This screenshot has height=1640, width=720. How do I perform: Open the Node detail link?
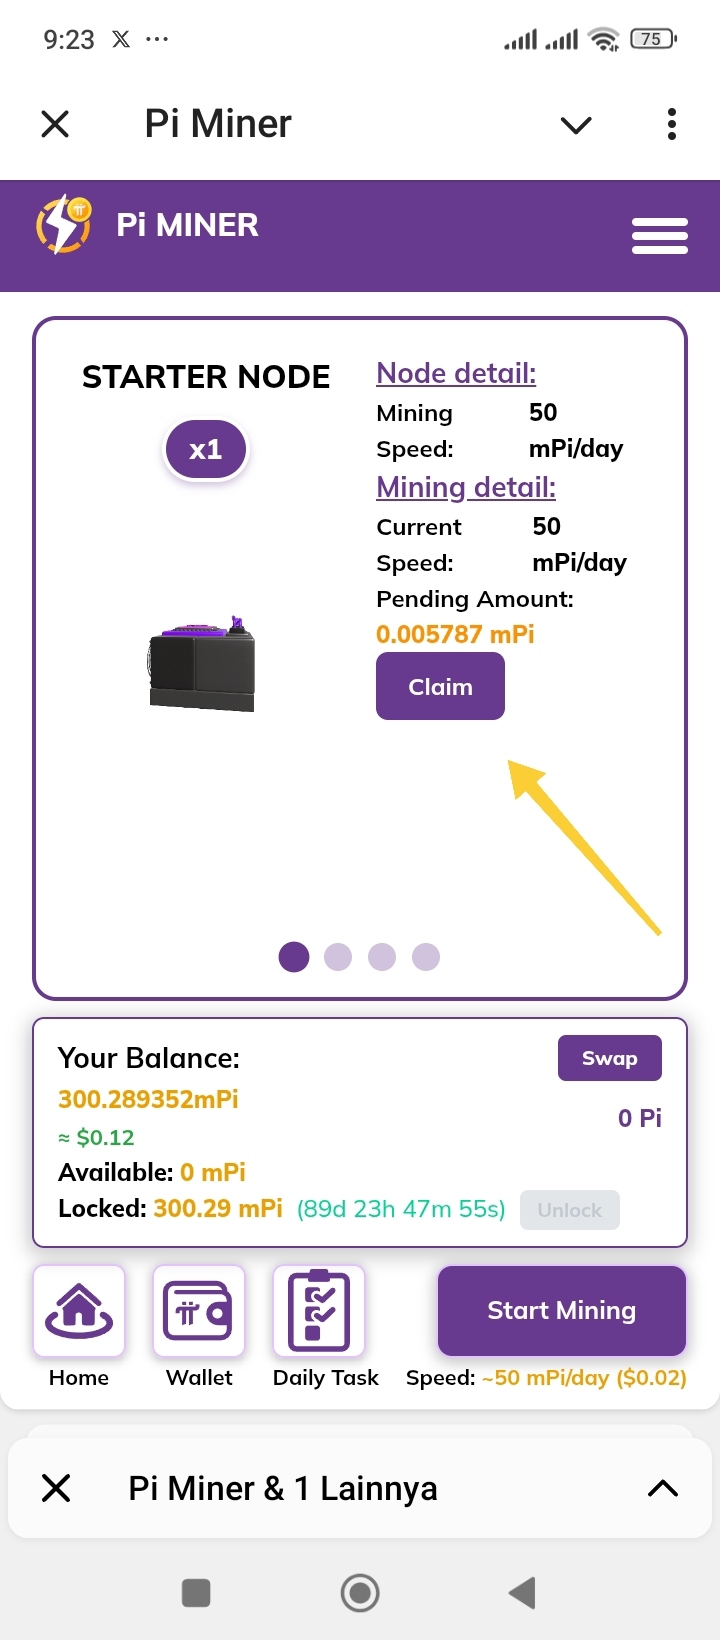coord(456,373)
